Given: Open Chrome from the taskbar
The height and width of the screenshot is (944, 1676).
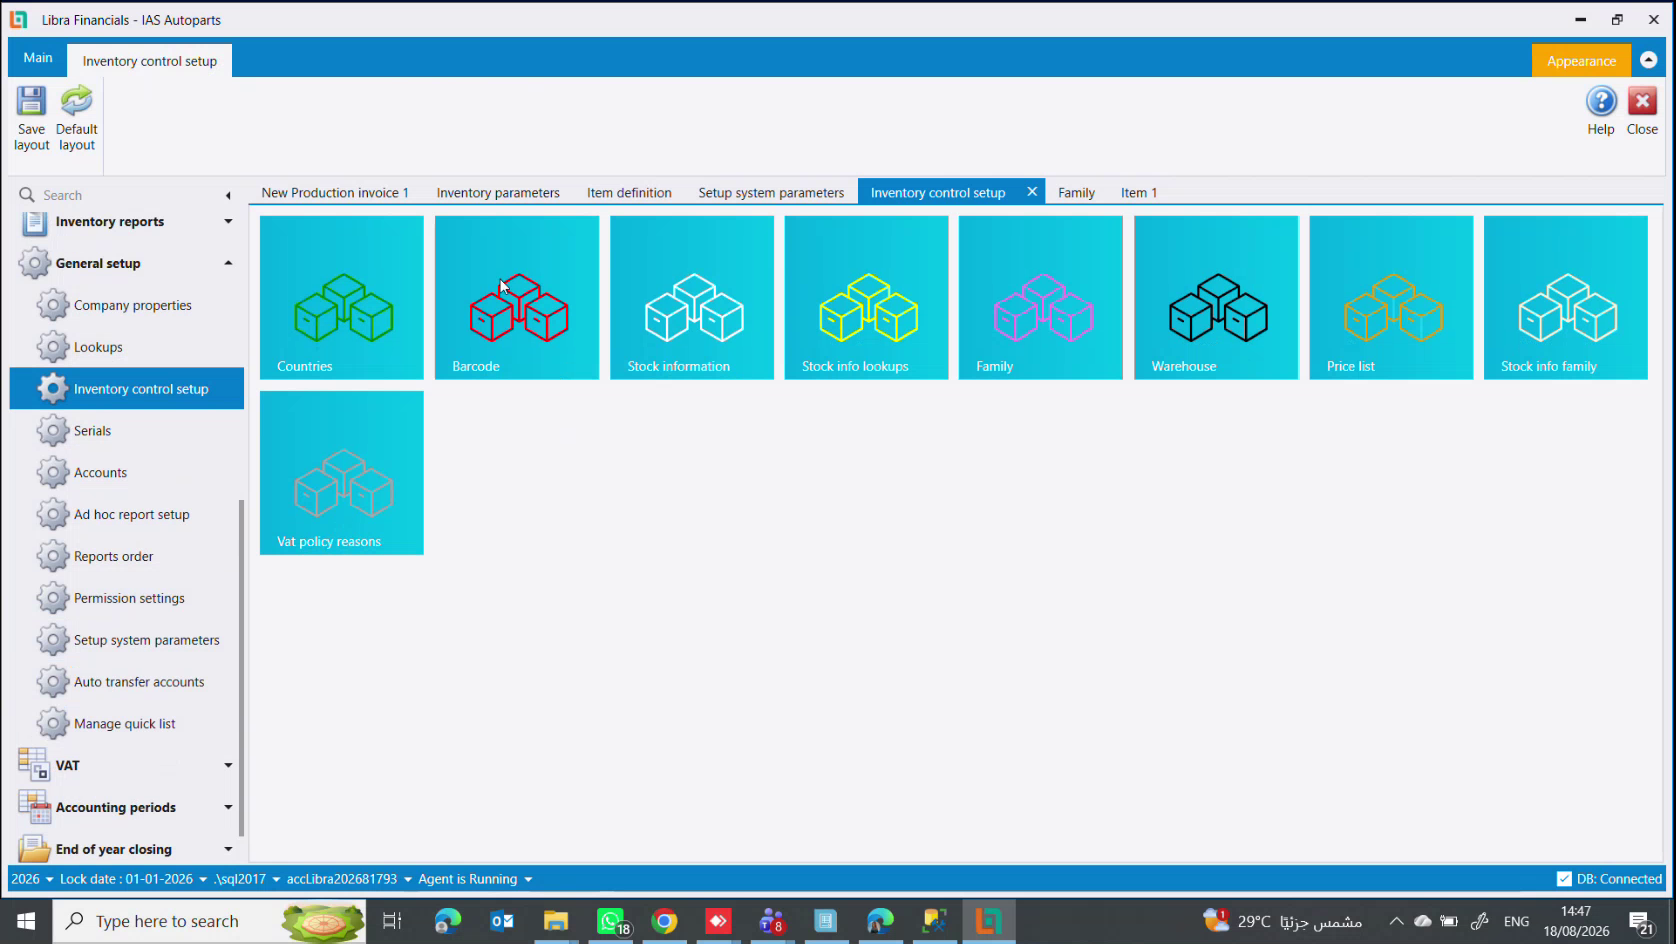Looking at the screenshot, I should 664,921.
